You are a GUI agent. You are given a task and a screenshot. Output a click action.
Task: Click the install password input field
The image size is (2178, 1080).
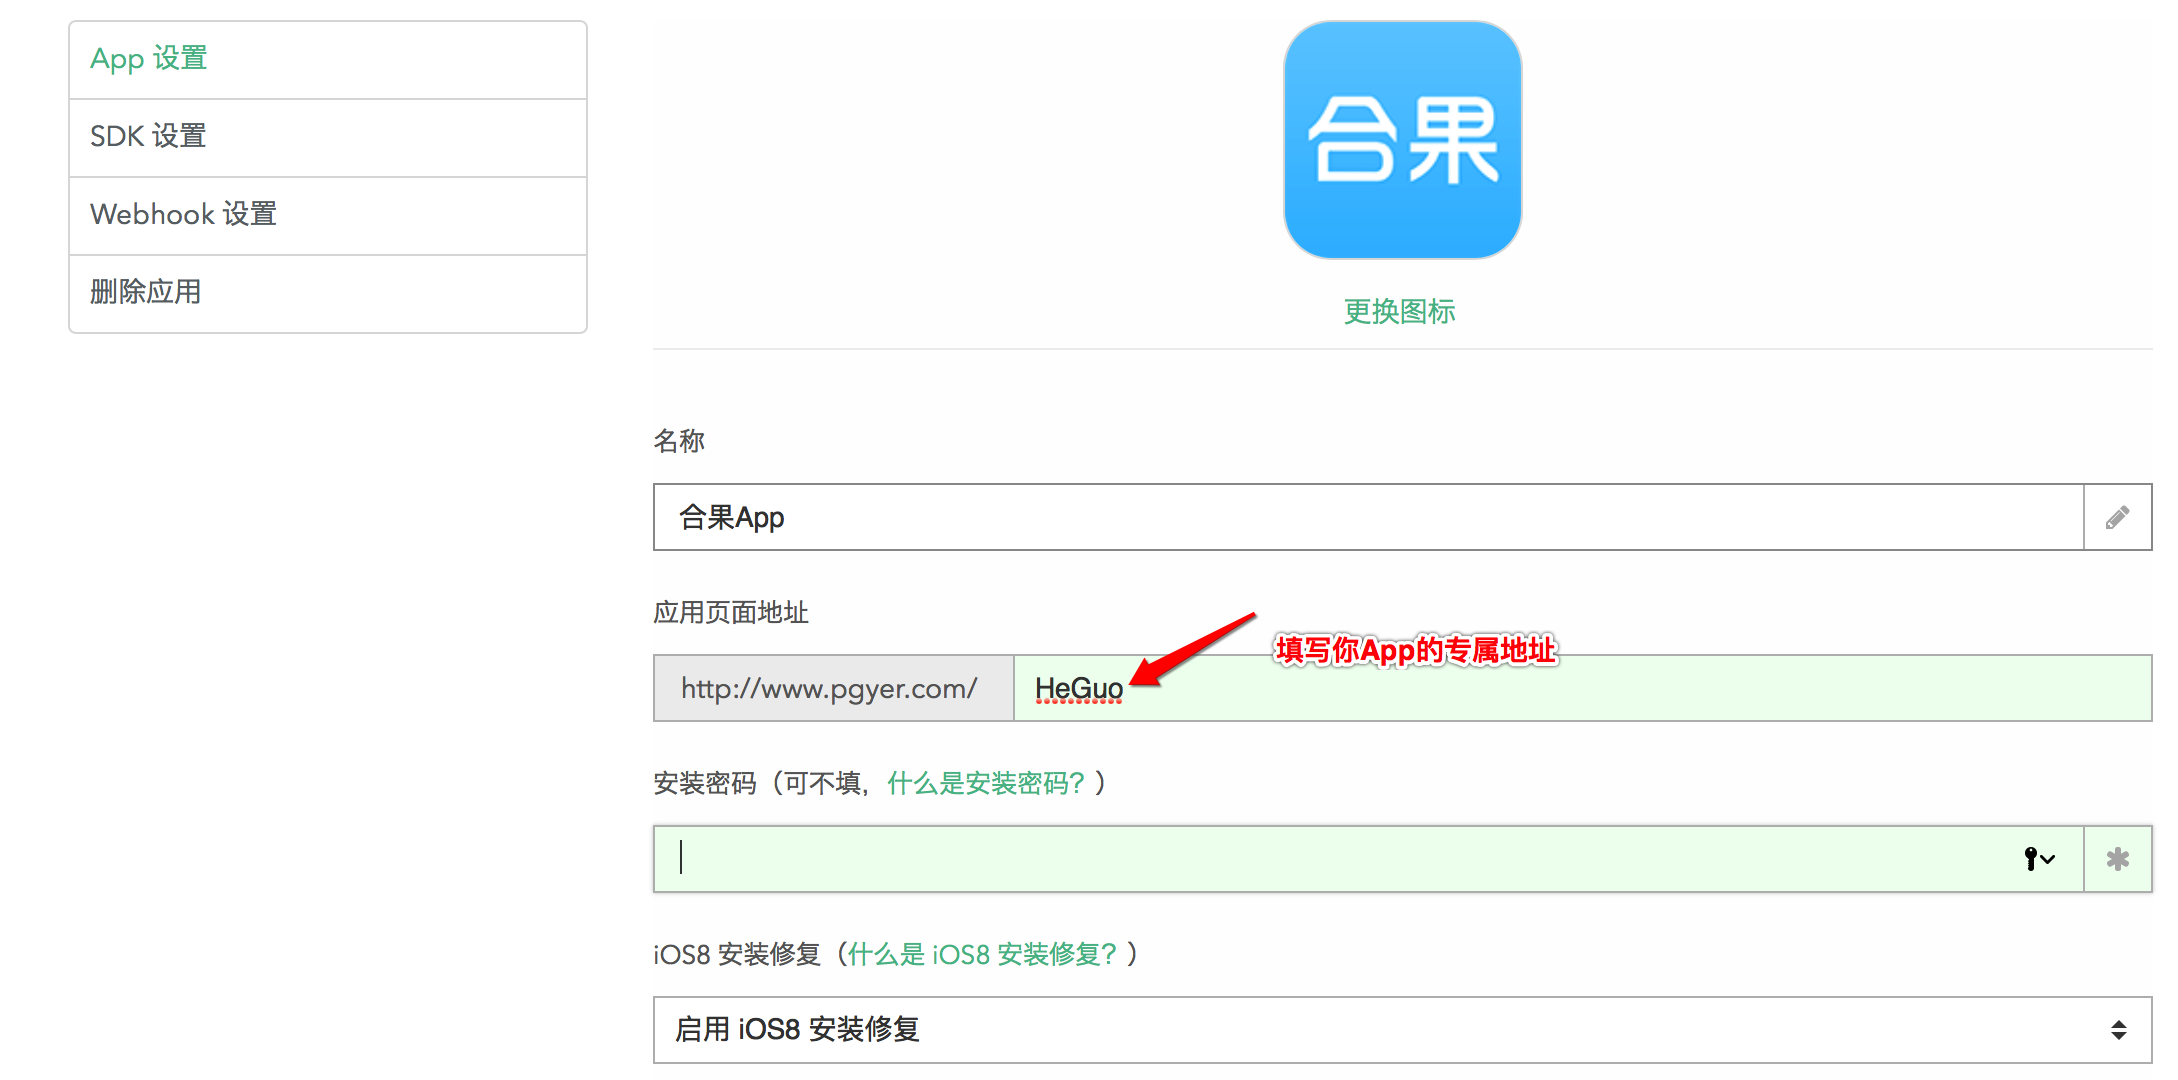tap(1368, 859)
